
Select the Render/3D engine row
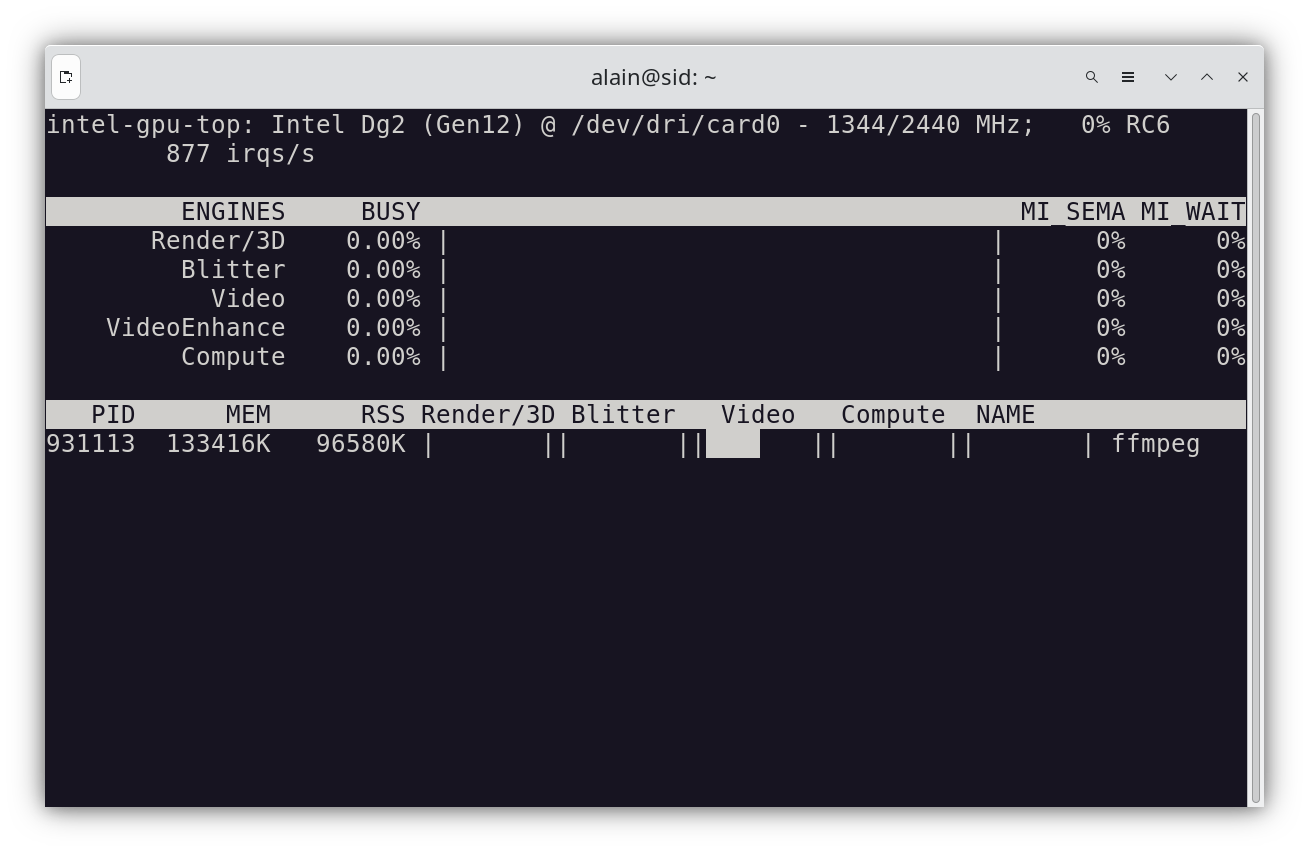pos(646,241)
